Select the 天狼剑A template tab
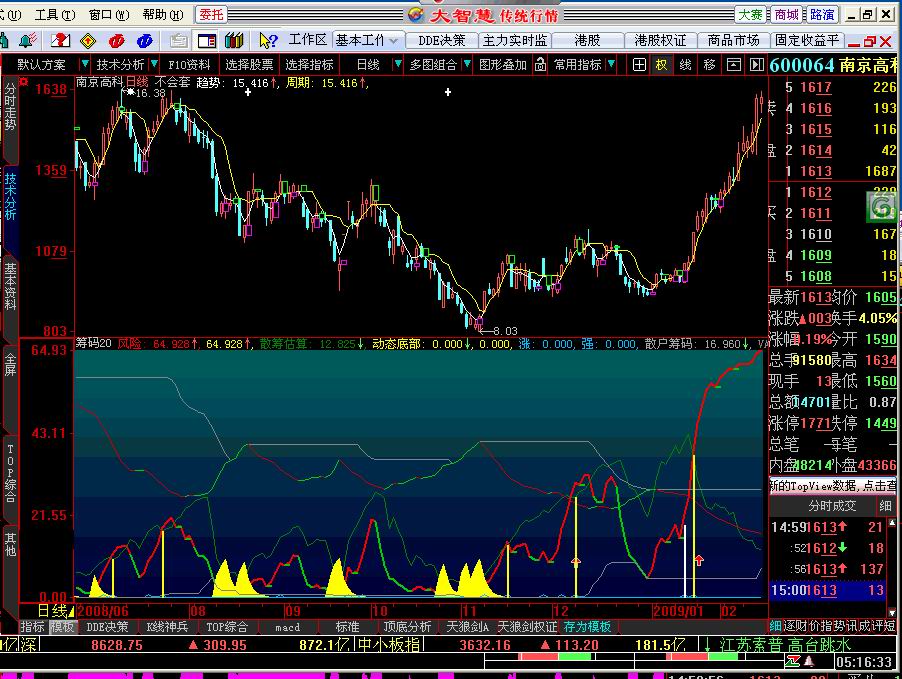Image resolution: width=902 pixels, height=679 pixels. point(467,626)
